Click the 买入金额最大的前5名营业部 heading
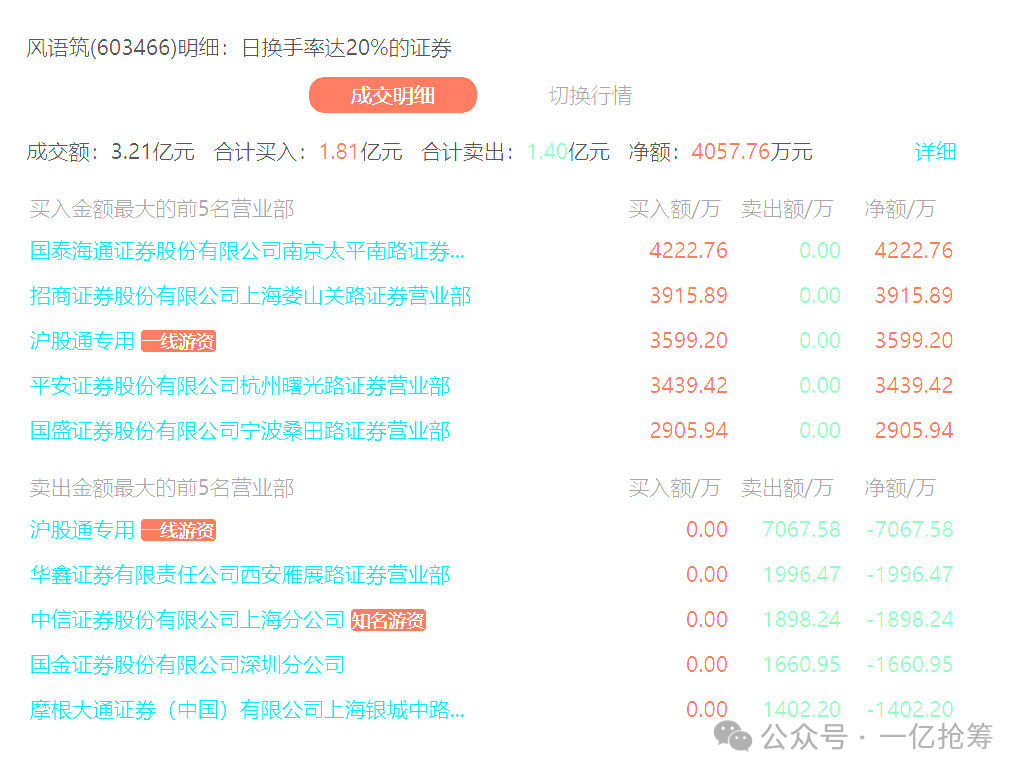Viewport: 1026px width, 778px height. point(162,209)
